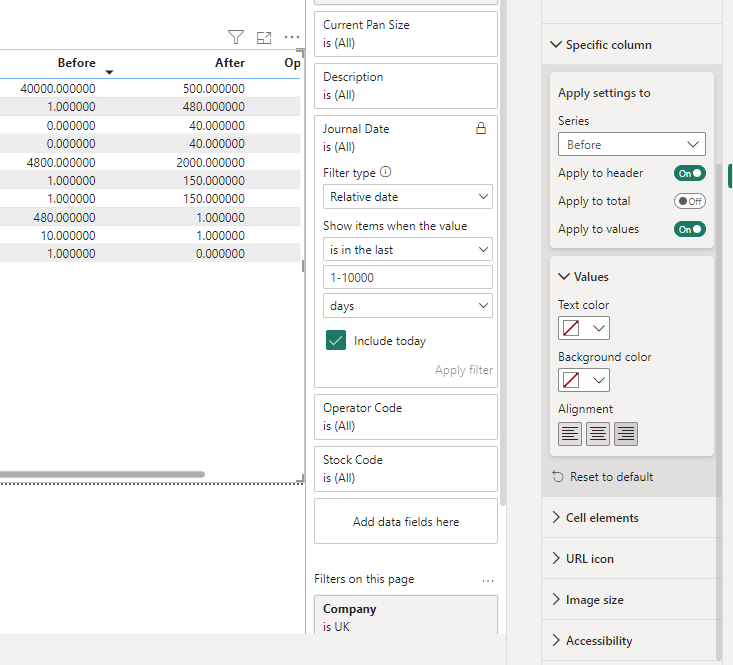Screen dimensions: 733x665
Task: Open Filter type Relative date dropdown
Action: click(x=408, y=197)
